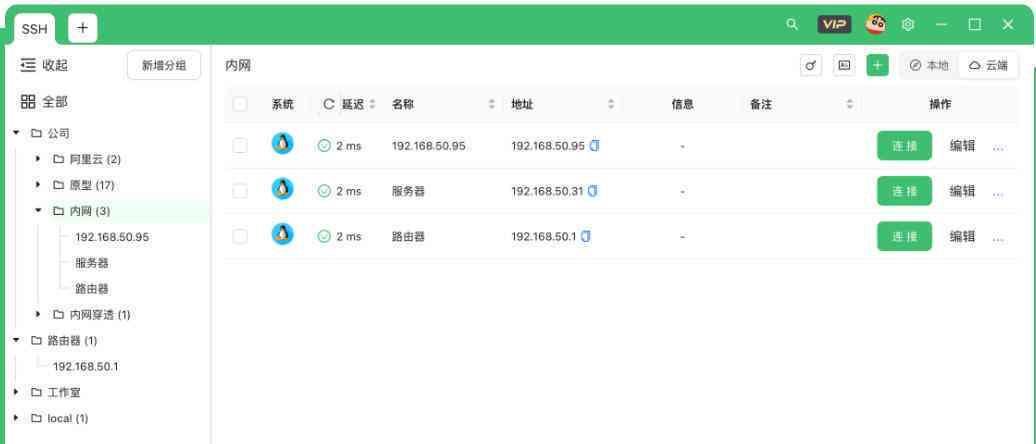This screenshot has height=444, width=1036.
Task: Open 工作室 group in sidebar
Action: [x=64, y=392]
